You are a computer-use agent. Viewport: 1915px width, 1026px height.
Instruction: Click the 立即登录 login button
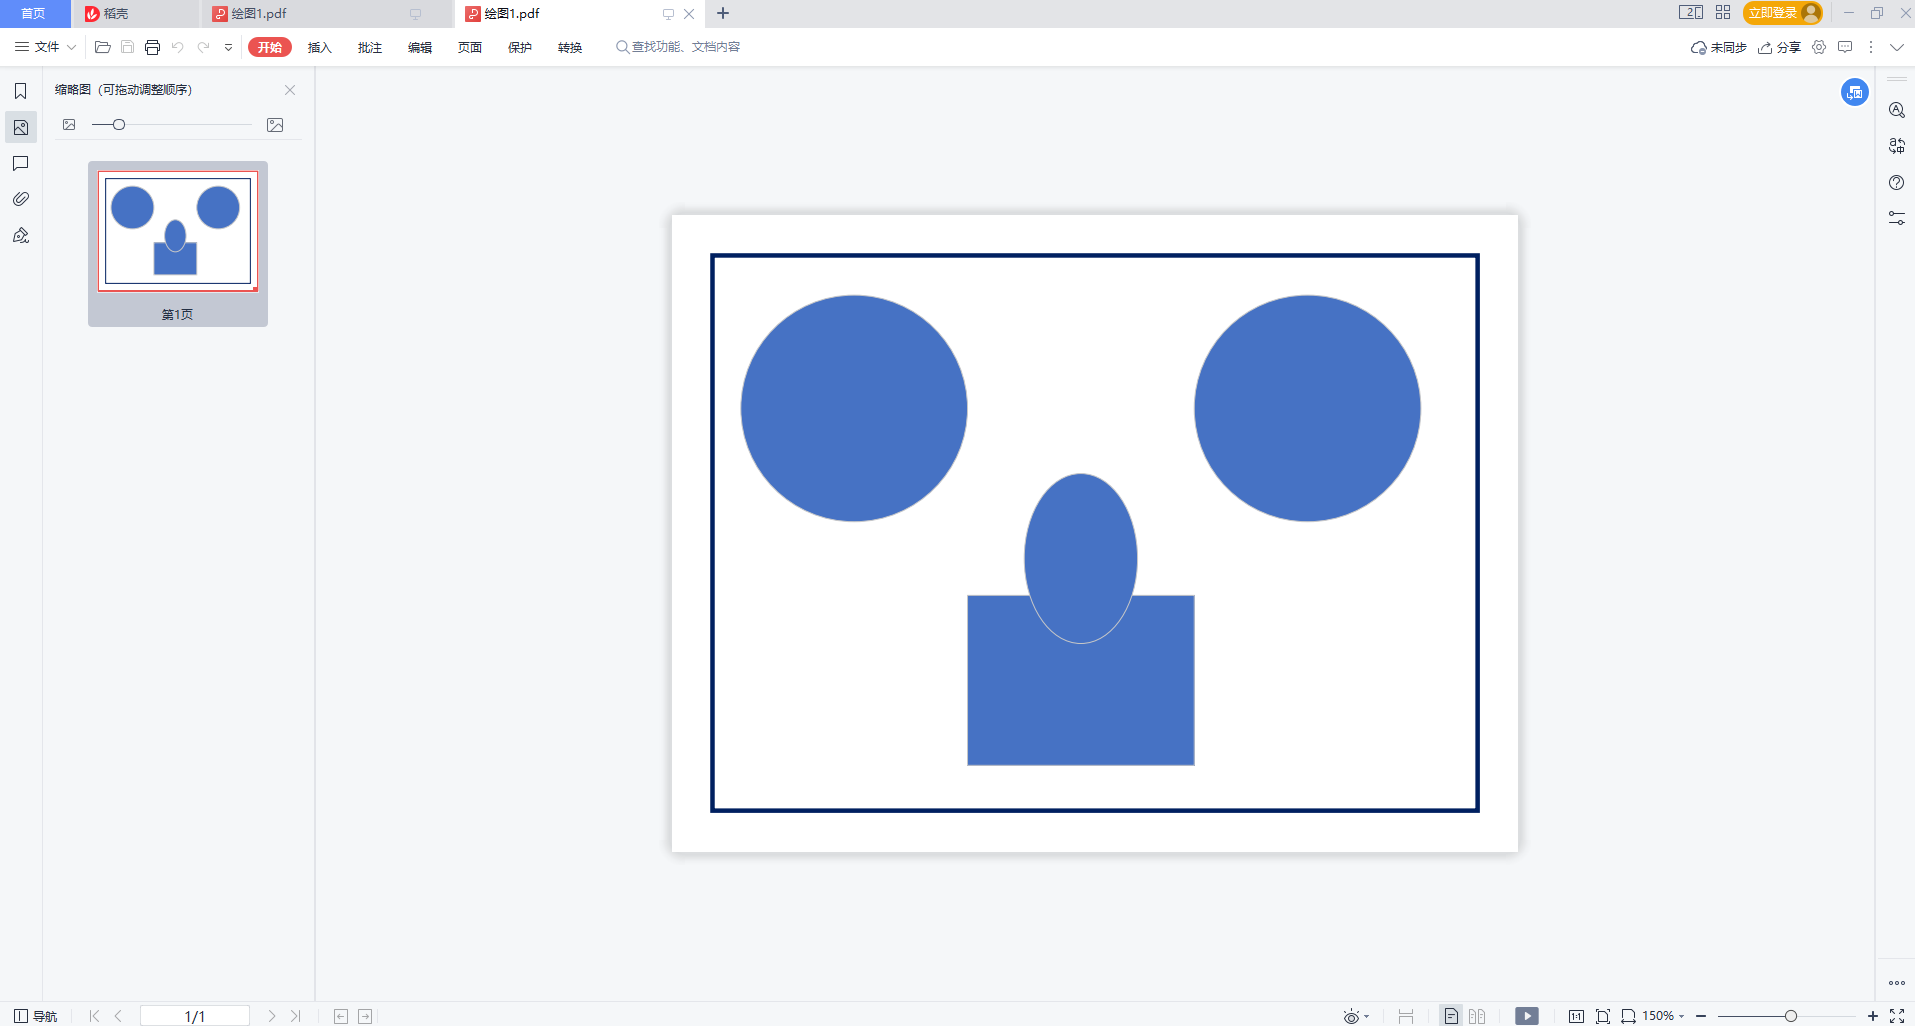coord(1783,13)
